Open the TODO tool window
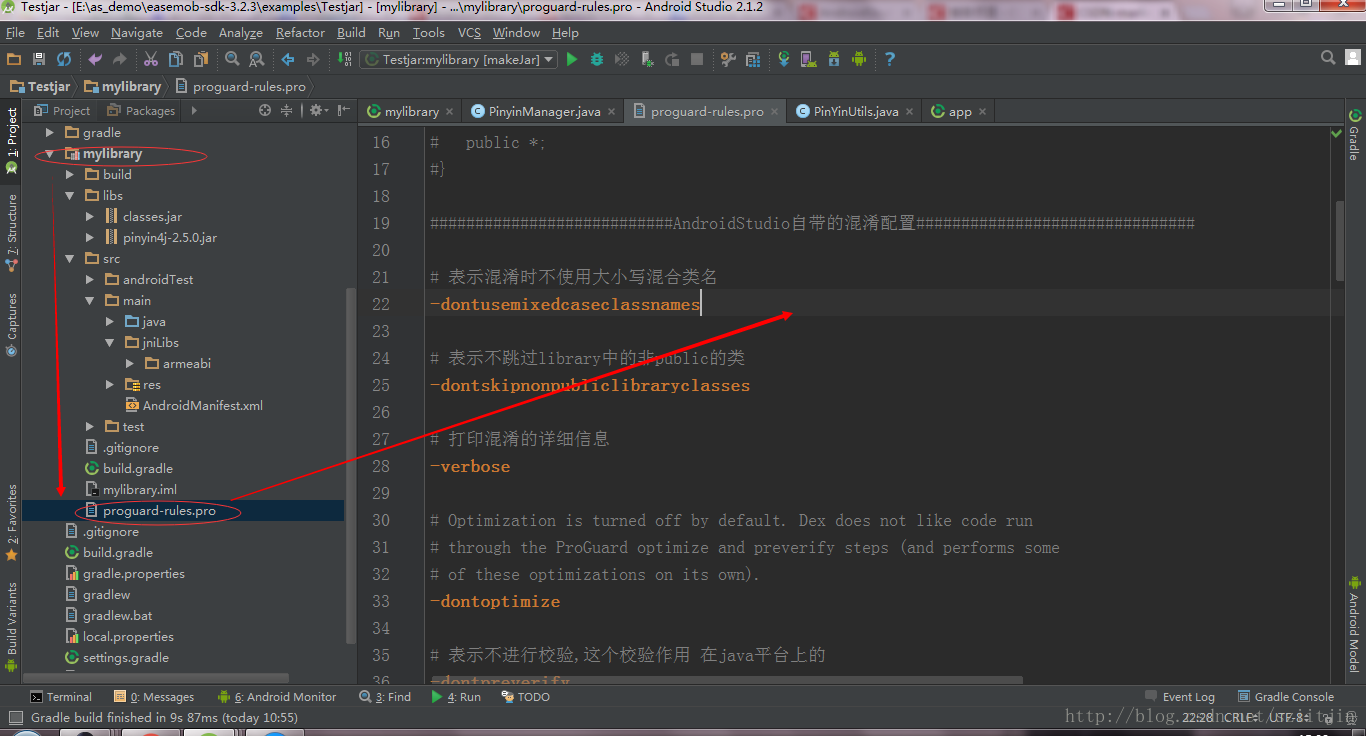This screenshot has width=1366, height=736. [525, 697]
